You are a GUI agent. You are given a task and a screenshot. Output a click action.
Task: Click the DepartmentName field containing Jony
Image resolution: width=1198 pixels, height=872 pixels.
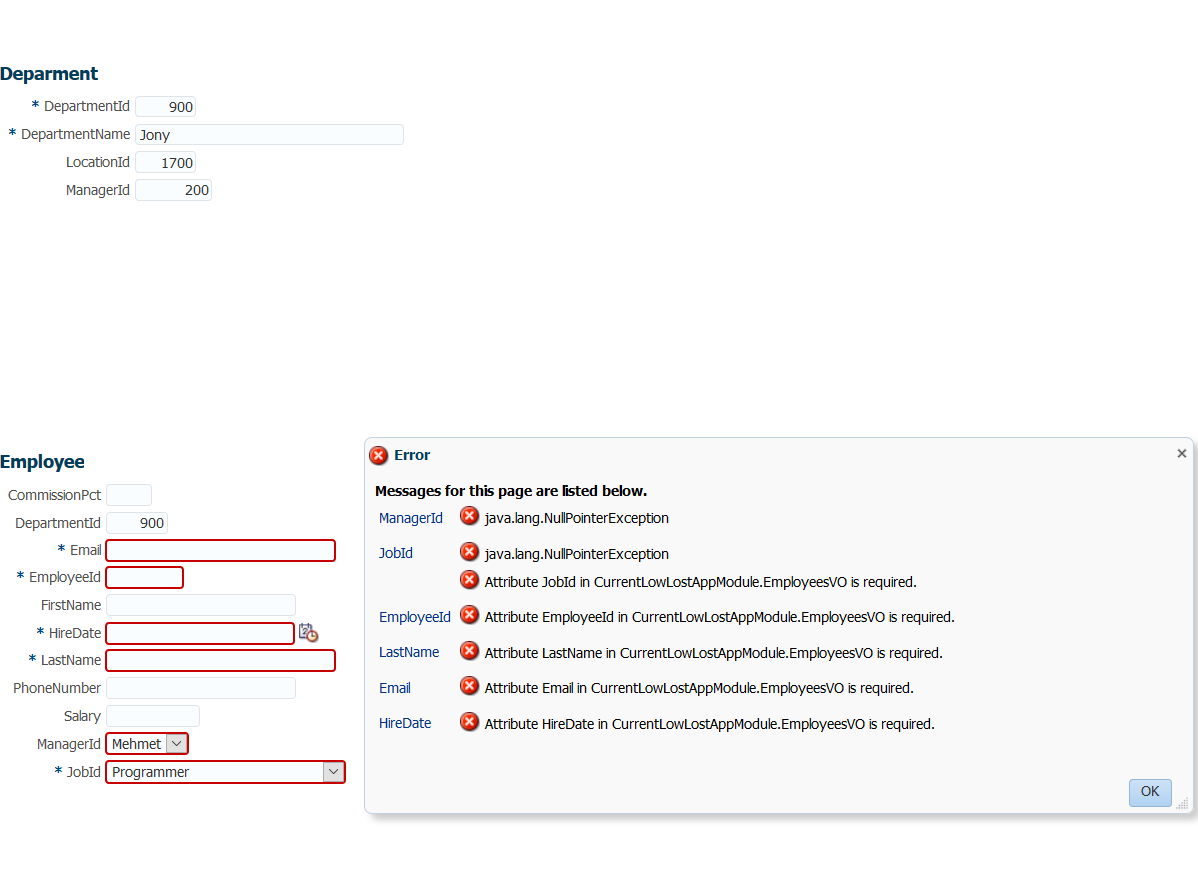click(269, 134)
